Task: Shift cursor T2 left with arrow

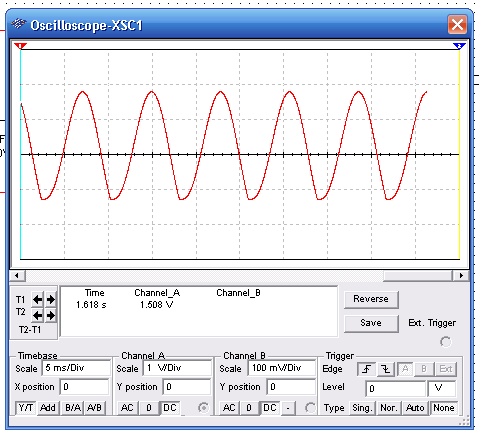Action: (x=37, y=315)
